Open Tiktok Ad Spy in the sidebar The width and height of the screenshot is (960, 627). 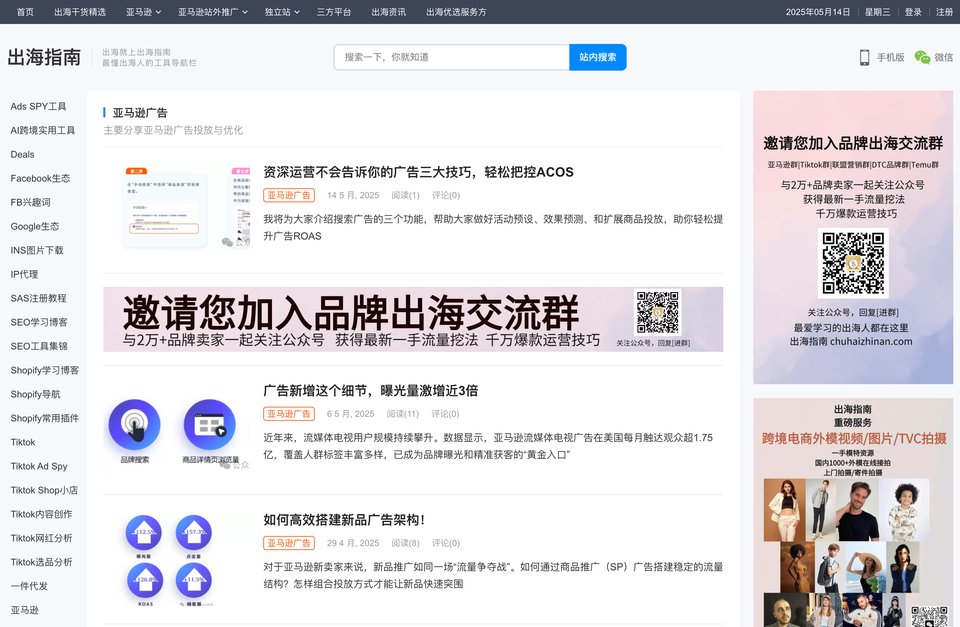point(39,466)
